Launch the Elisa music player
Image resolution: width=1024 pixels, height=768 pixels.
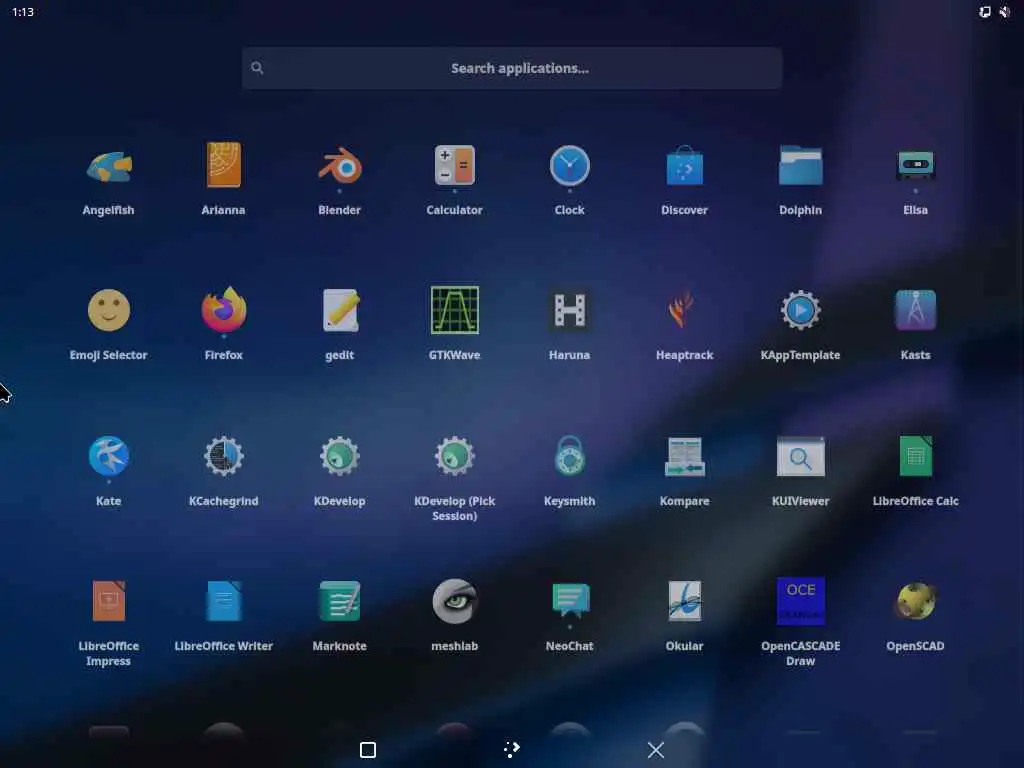tap(916, 165)
